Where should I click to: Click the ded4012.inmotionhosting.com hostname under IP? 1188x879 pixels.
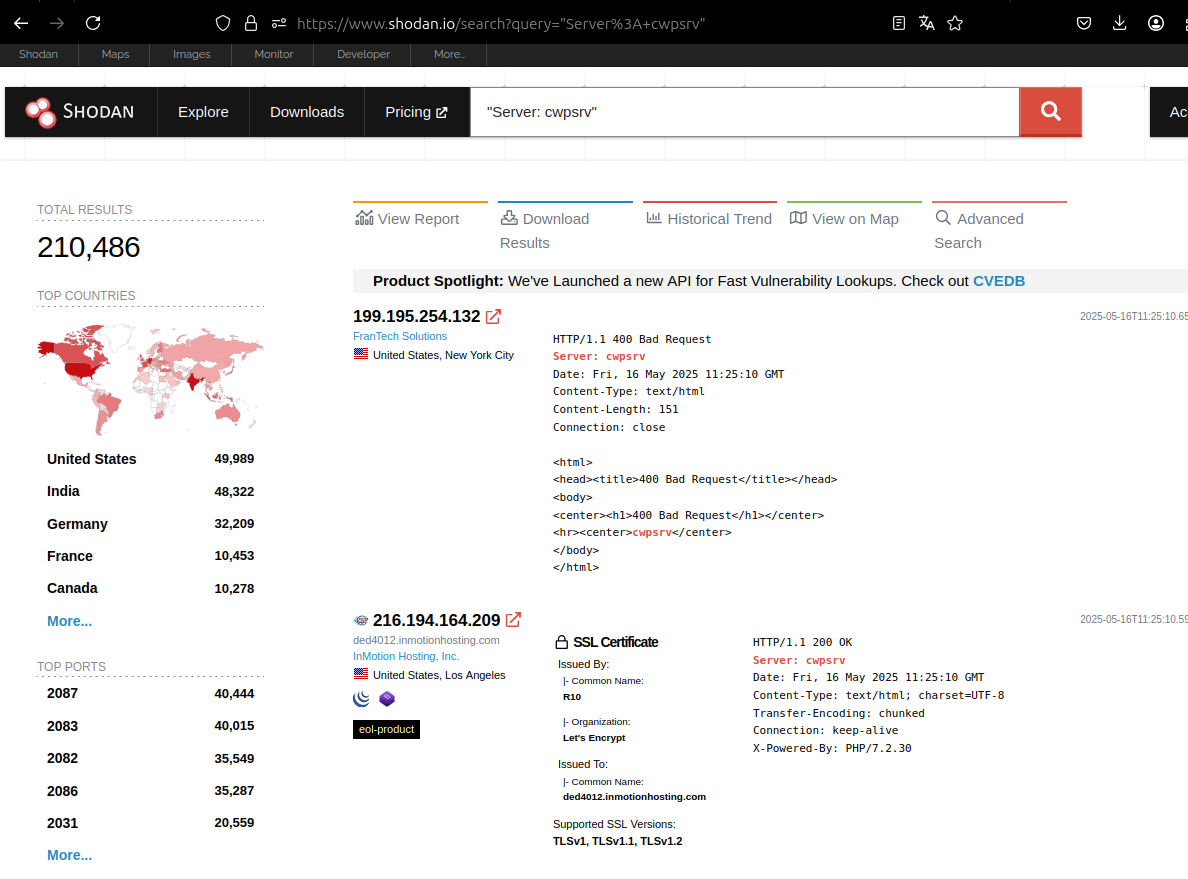tap(426, 640)
